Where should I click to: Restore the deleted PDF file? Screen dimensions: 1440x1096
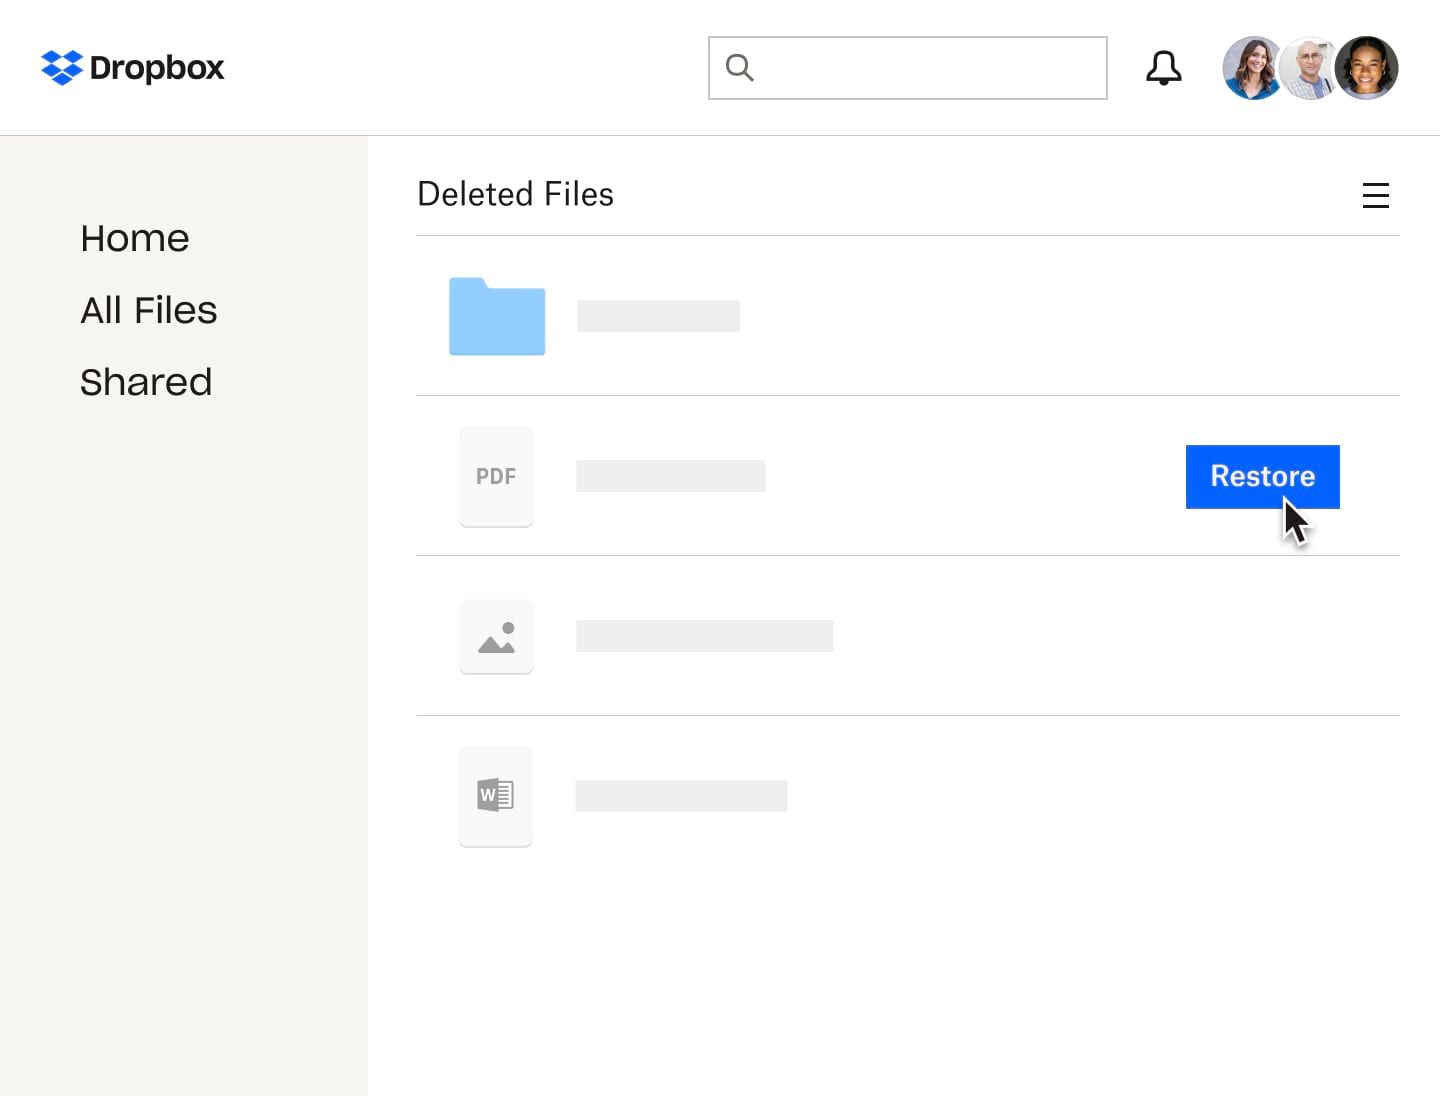tap(1262, 477)
